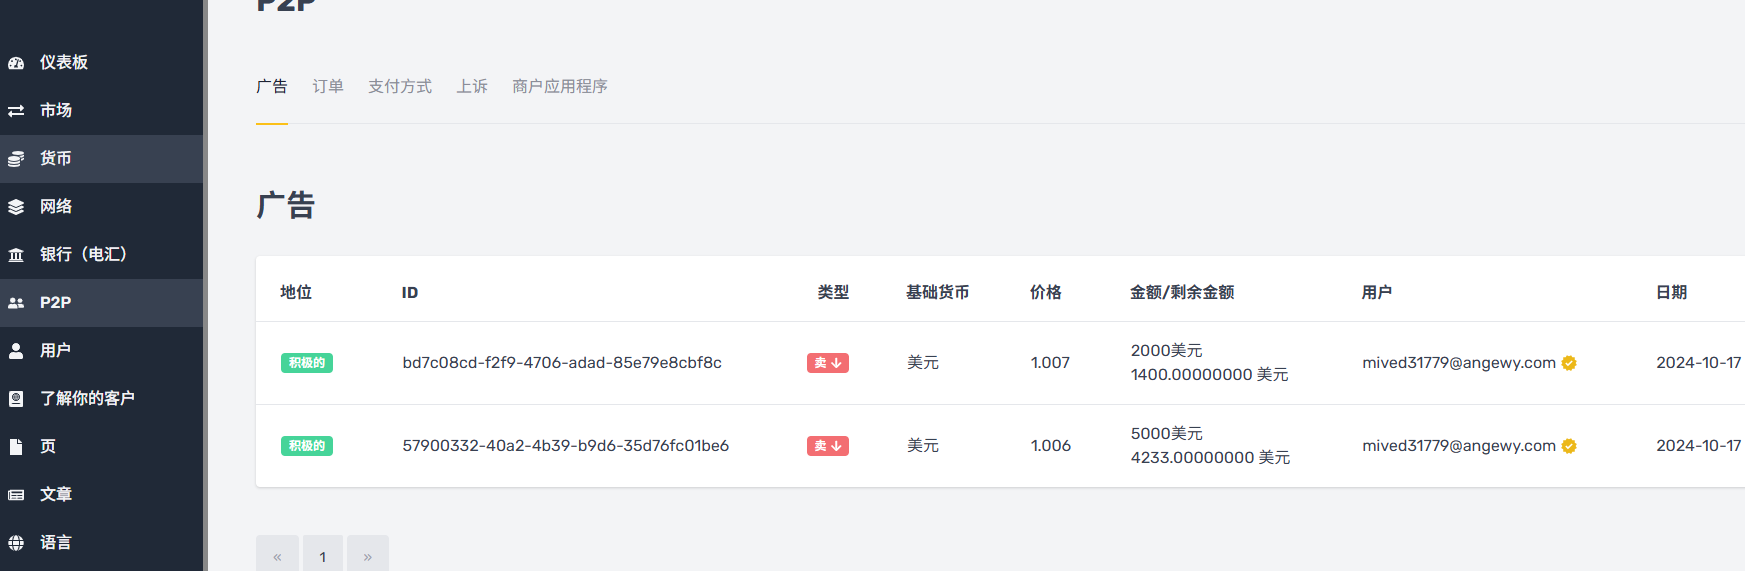Click the 卖 sell badge in 1.006 row
1745x571 pixels.
click(828, 446)
